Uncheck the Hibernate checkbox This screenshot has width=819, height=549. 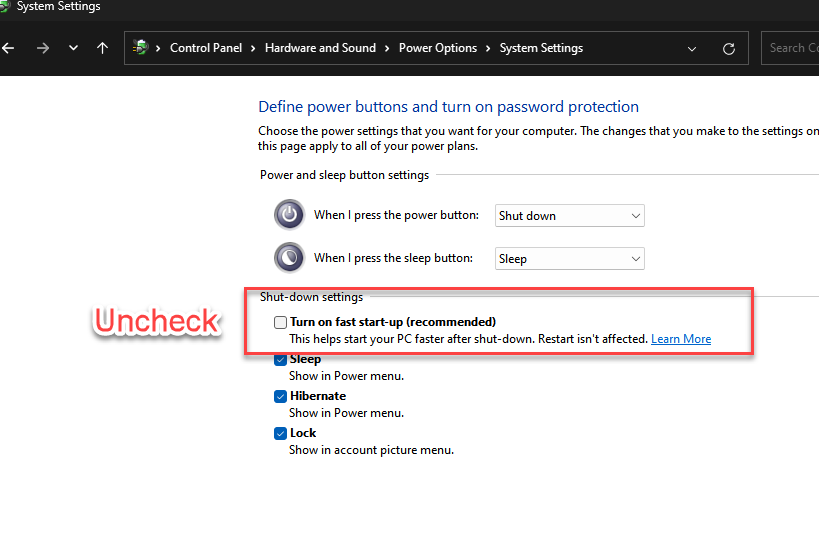click(x=280, y=396)
